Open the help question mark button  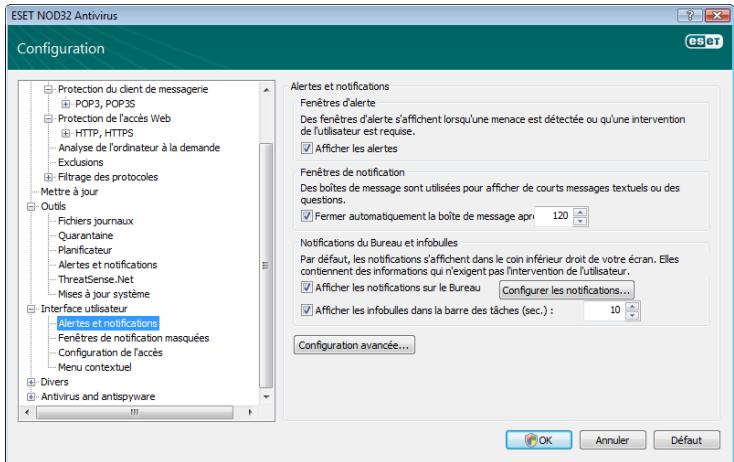click(x=690, y=15)
